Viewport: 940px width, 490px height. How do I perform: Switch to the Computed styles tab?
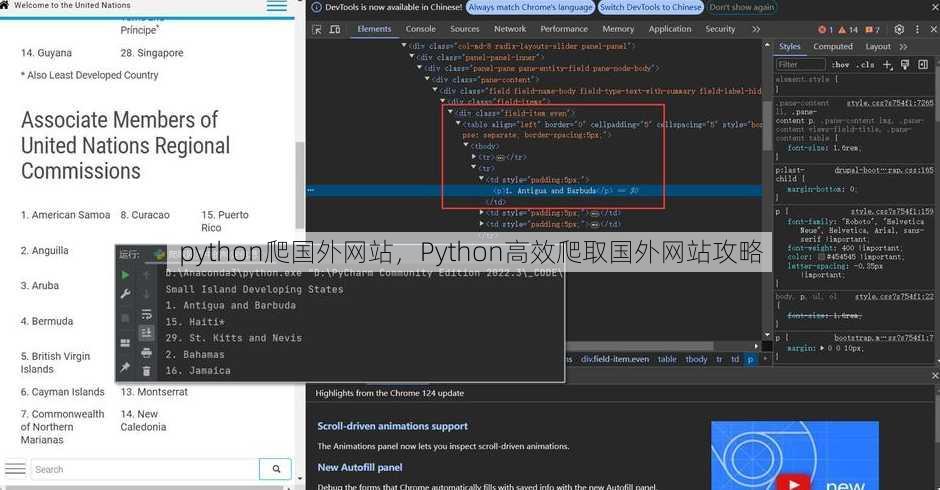(833, 47)
